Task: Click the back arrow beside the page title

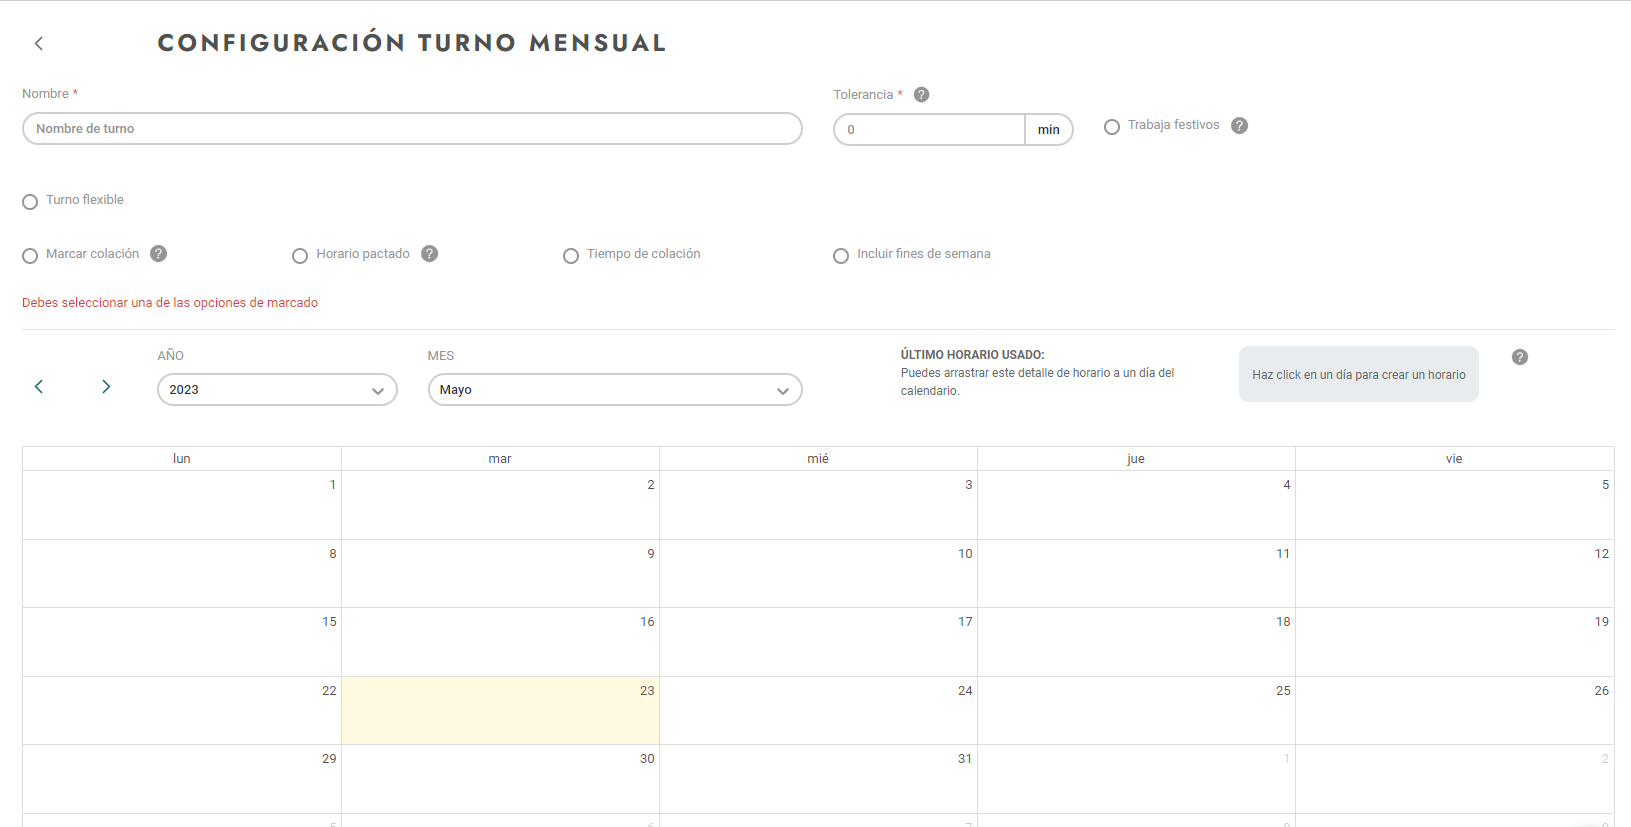Action: tap(39, 43)
